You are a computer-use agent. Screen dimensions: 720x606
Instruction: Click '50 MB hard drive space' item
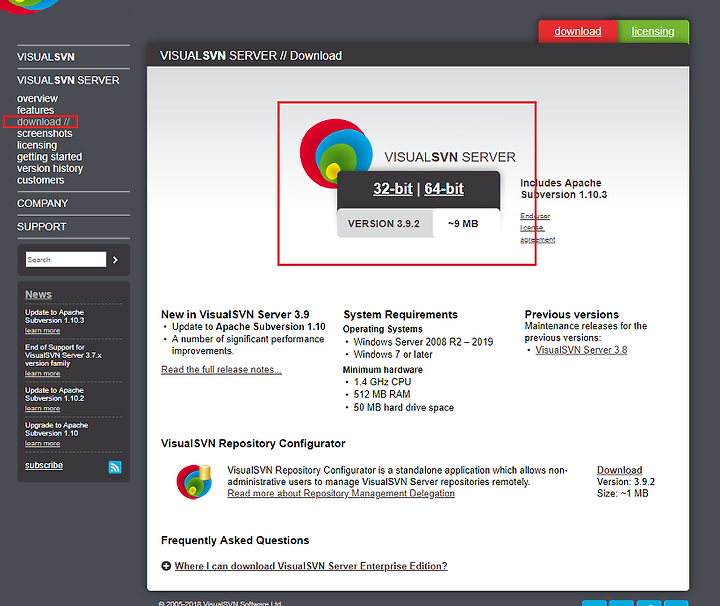click(403, 408)
